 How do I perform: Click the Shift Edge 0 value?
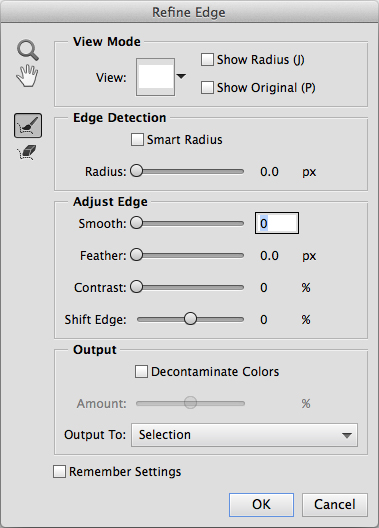(264, 320)
